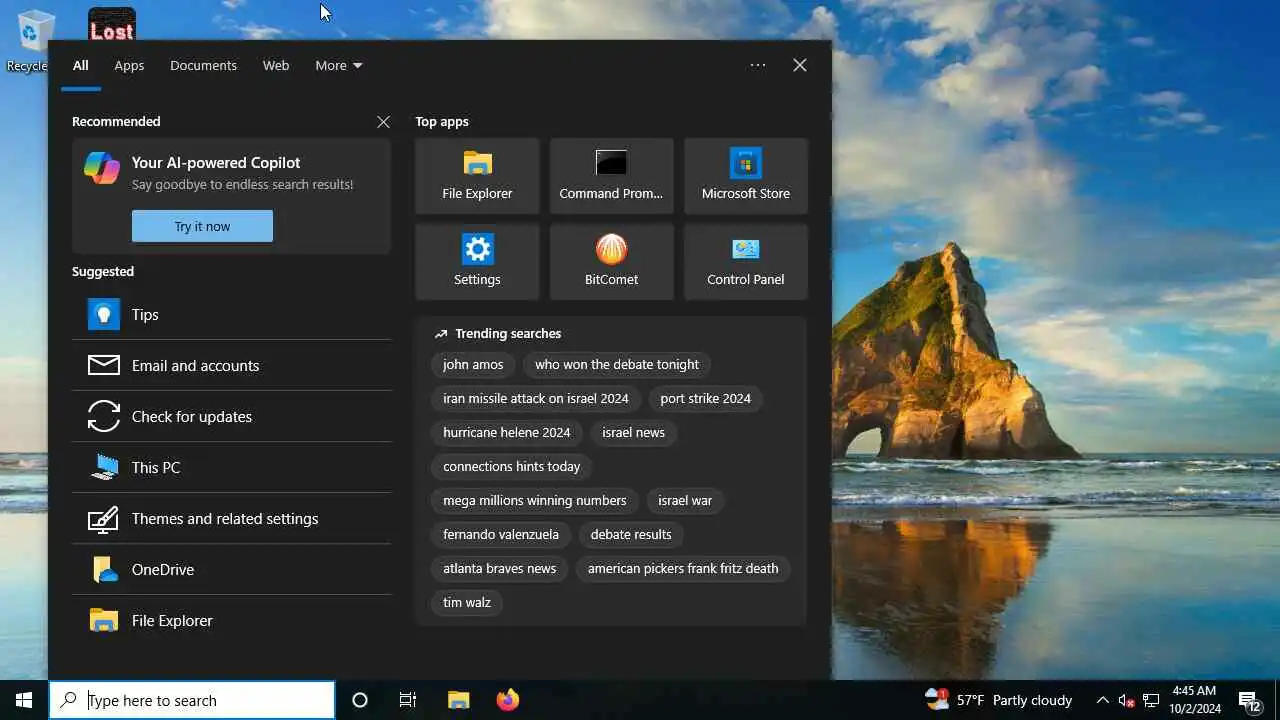Click the Copilot logo icon
This screenshot has width=1280, height=720.
point(102,168)
